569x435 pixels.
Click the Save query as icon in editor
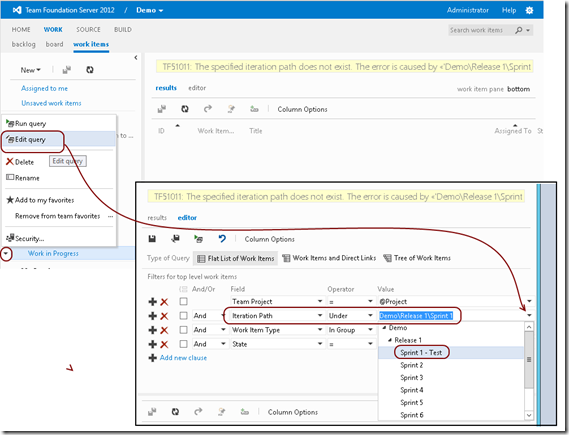click(176, 238)
